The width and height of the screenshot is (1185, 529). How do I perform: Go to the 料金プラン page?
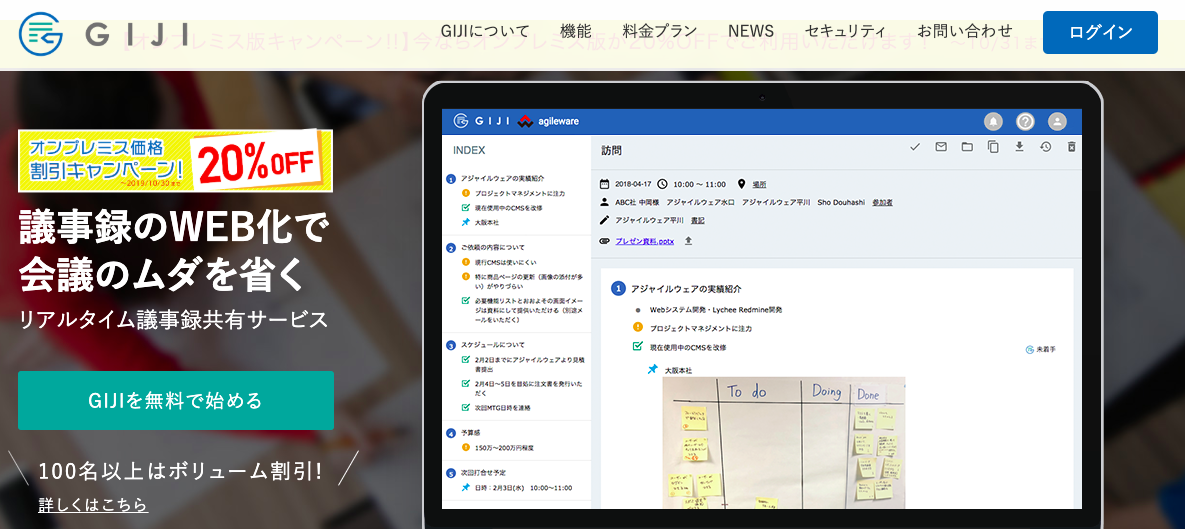(660, 32)
